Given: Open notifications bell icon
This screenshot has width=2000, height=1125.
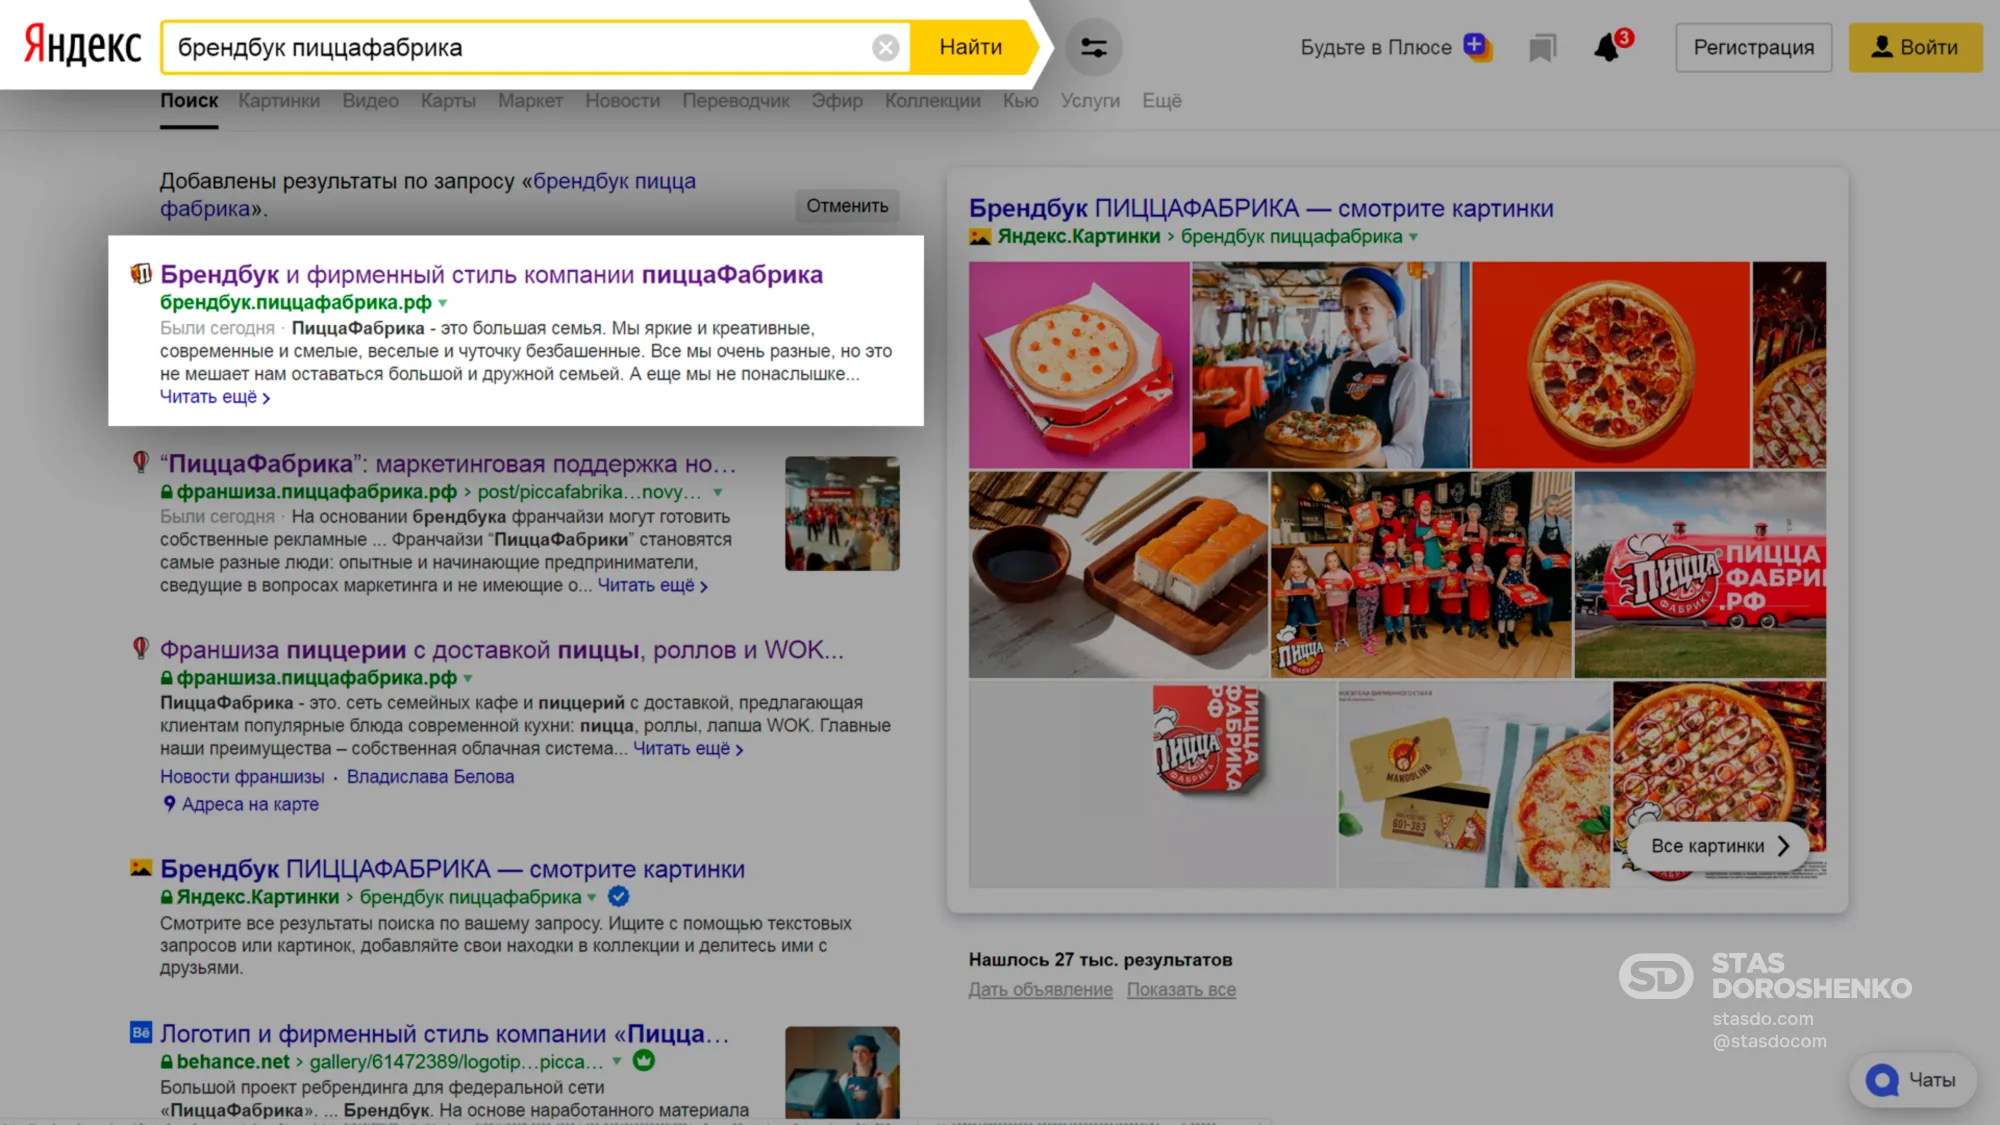Looking at the screenshot, I should click(1607, 47).
